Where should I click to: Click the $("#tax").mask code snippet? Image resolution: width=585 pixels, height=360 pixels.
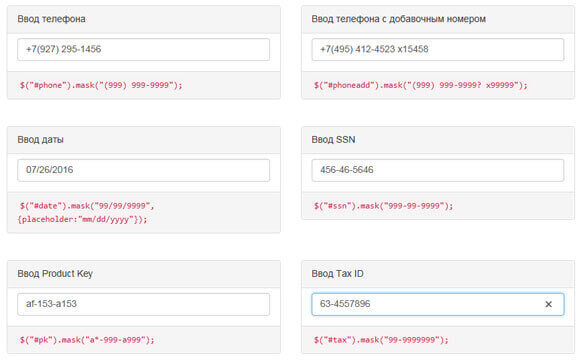click(x=381, y=340)
